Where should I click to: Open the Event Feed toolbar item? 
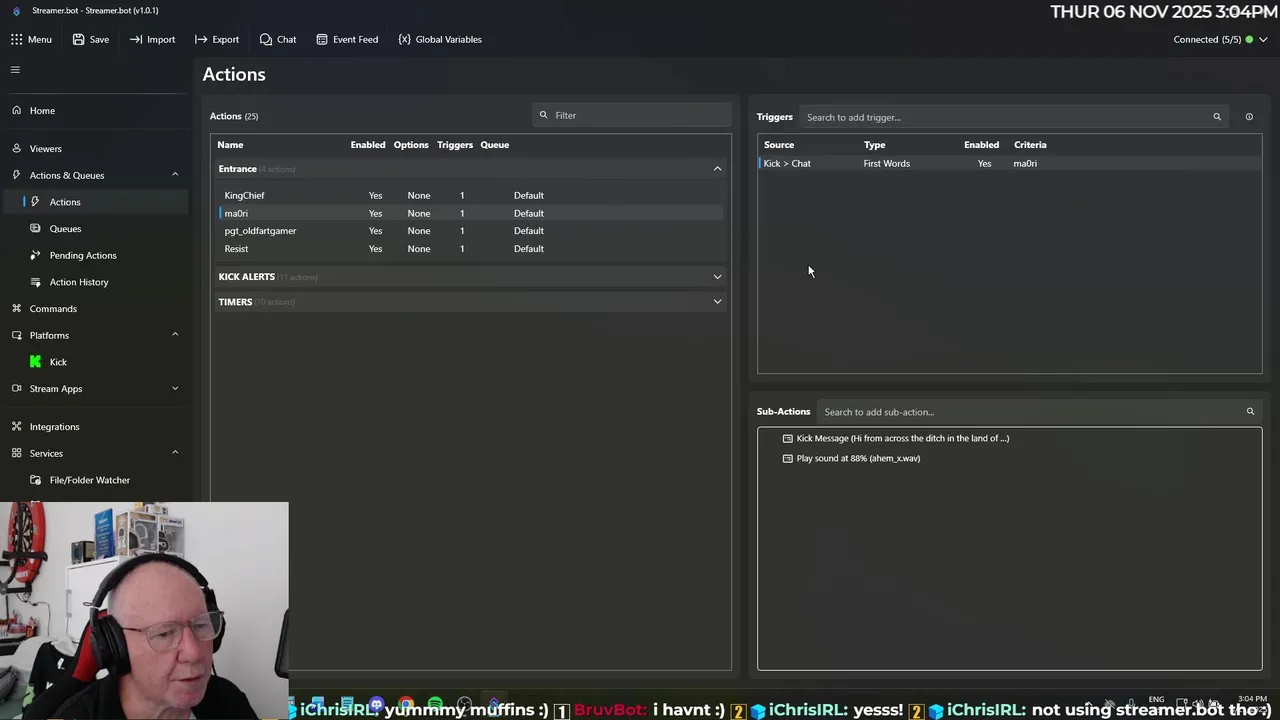(347, 39)
